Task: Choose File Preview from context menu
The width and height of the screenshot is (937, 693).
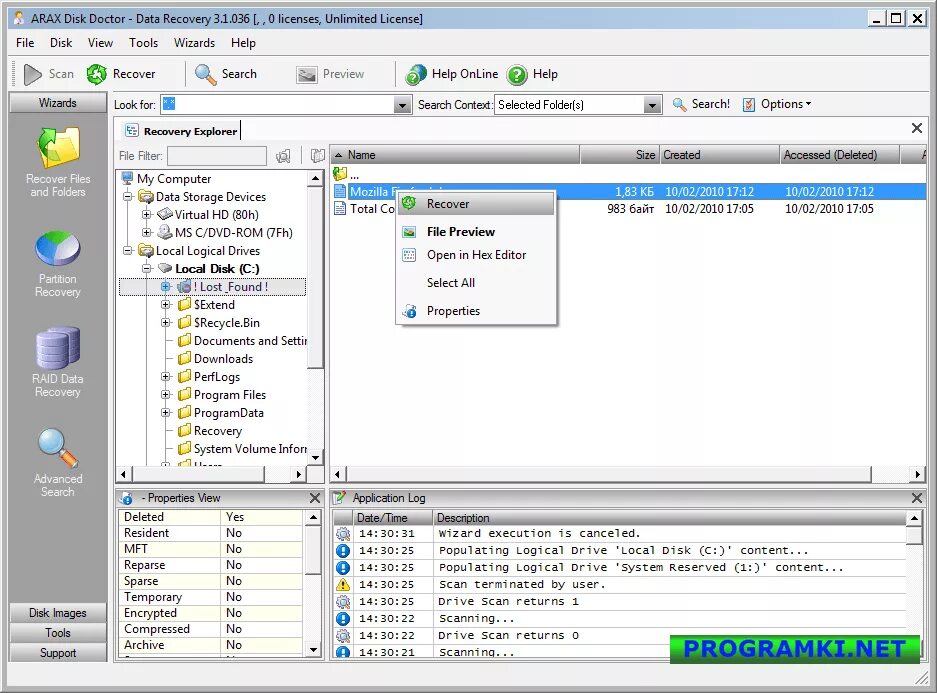Action: [x=476, y=232]
